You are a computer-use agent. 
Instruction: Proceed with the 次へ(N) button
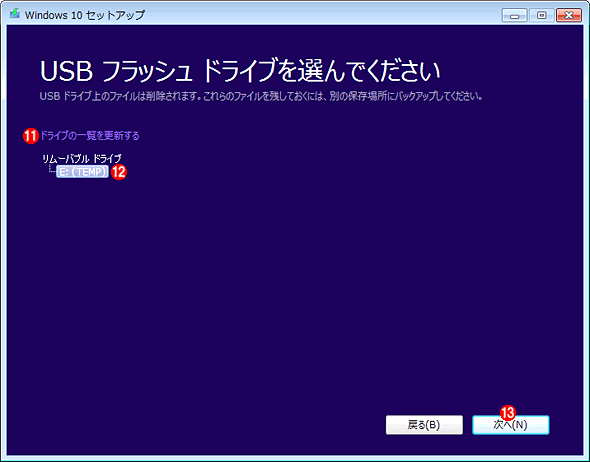pyautogui.click(x=511, y=425)
